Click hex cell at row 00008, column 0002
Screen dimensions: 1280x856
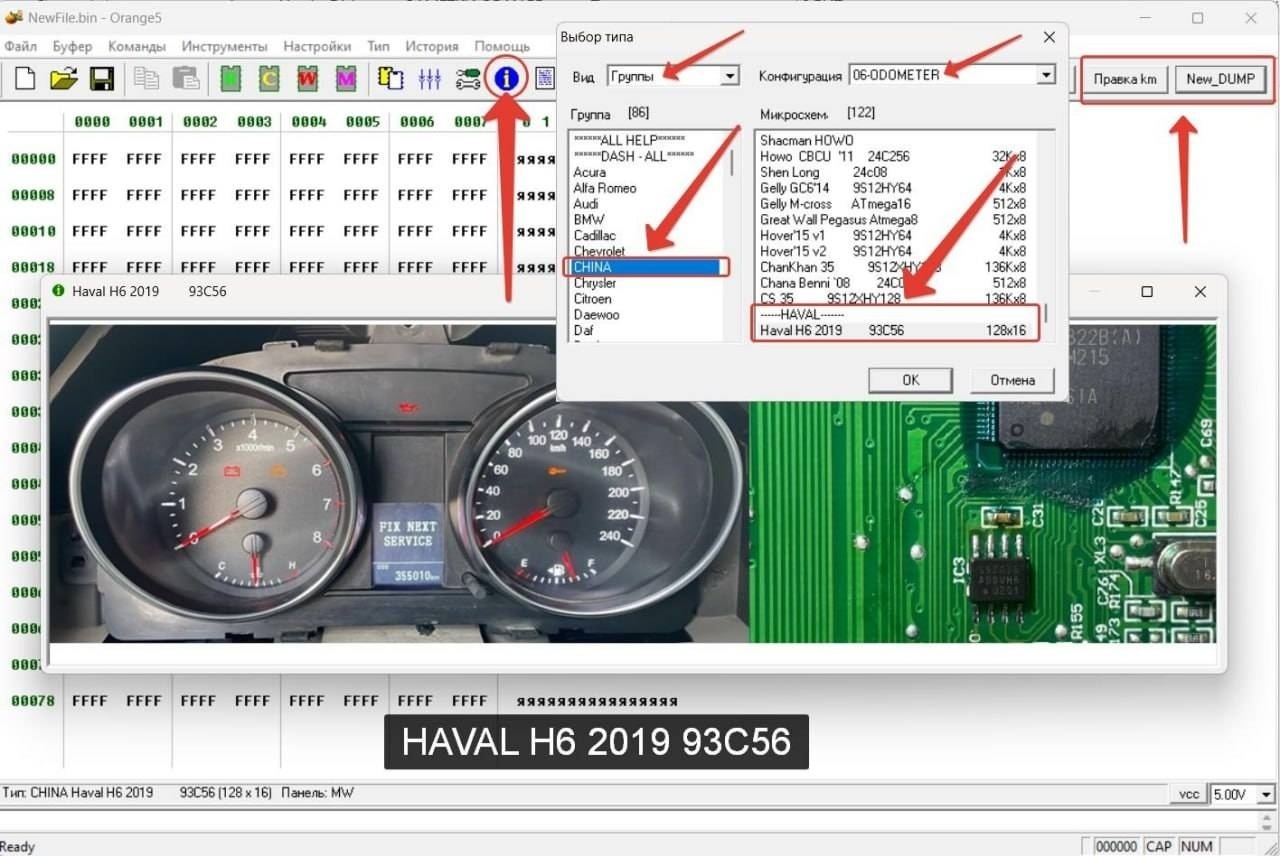pos(198,194)
